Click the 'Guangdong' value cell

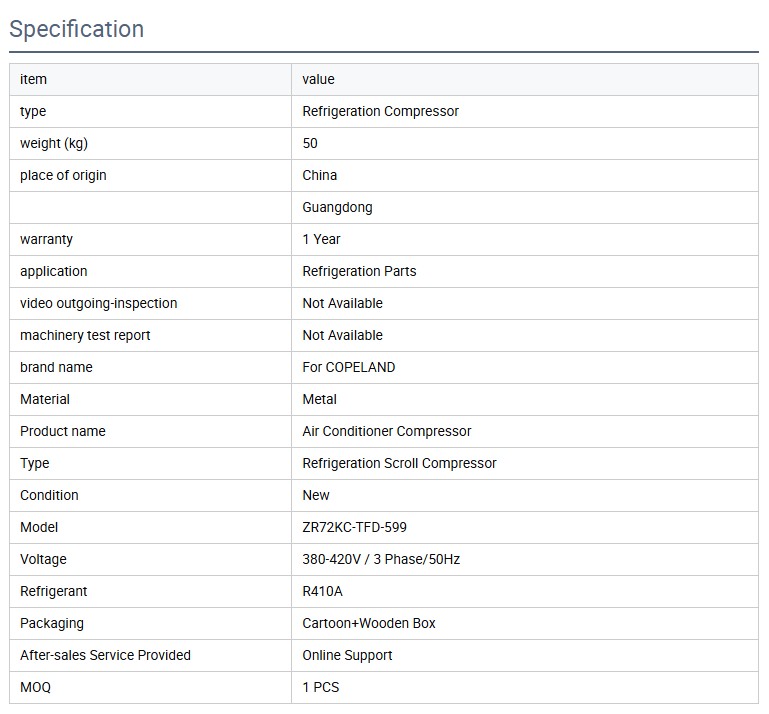337,207
